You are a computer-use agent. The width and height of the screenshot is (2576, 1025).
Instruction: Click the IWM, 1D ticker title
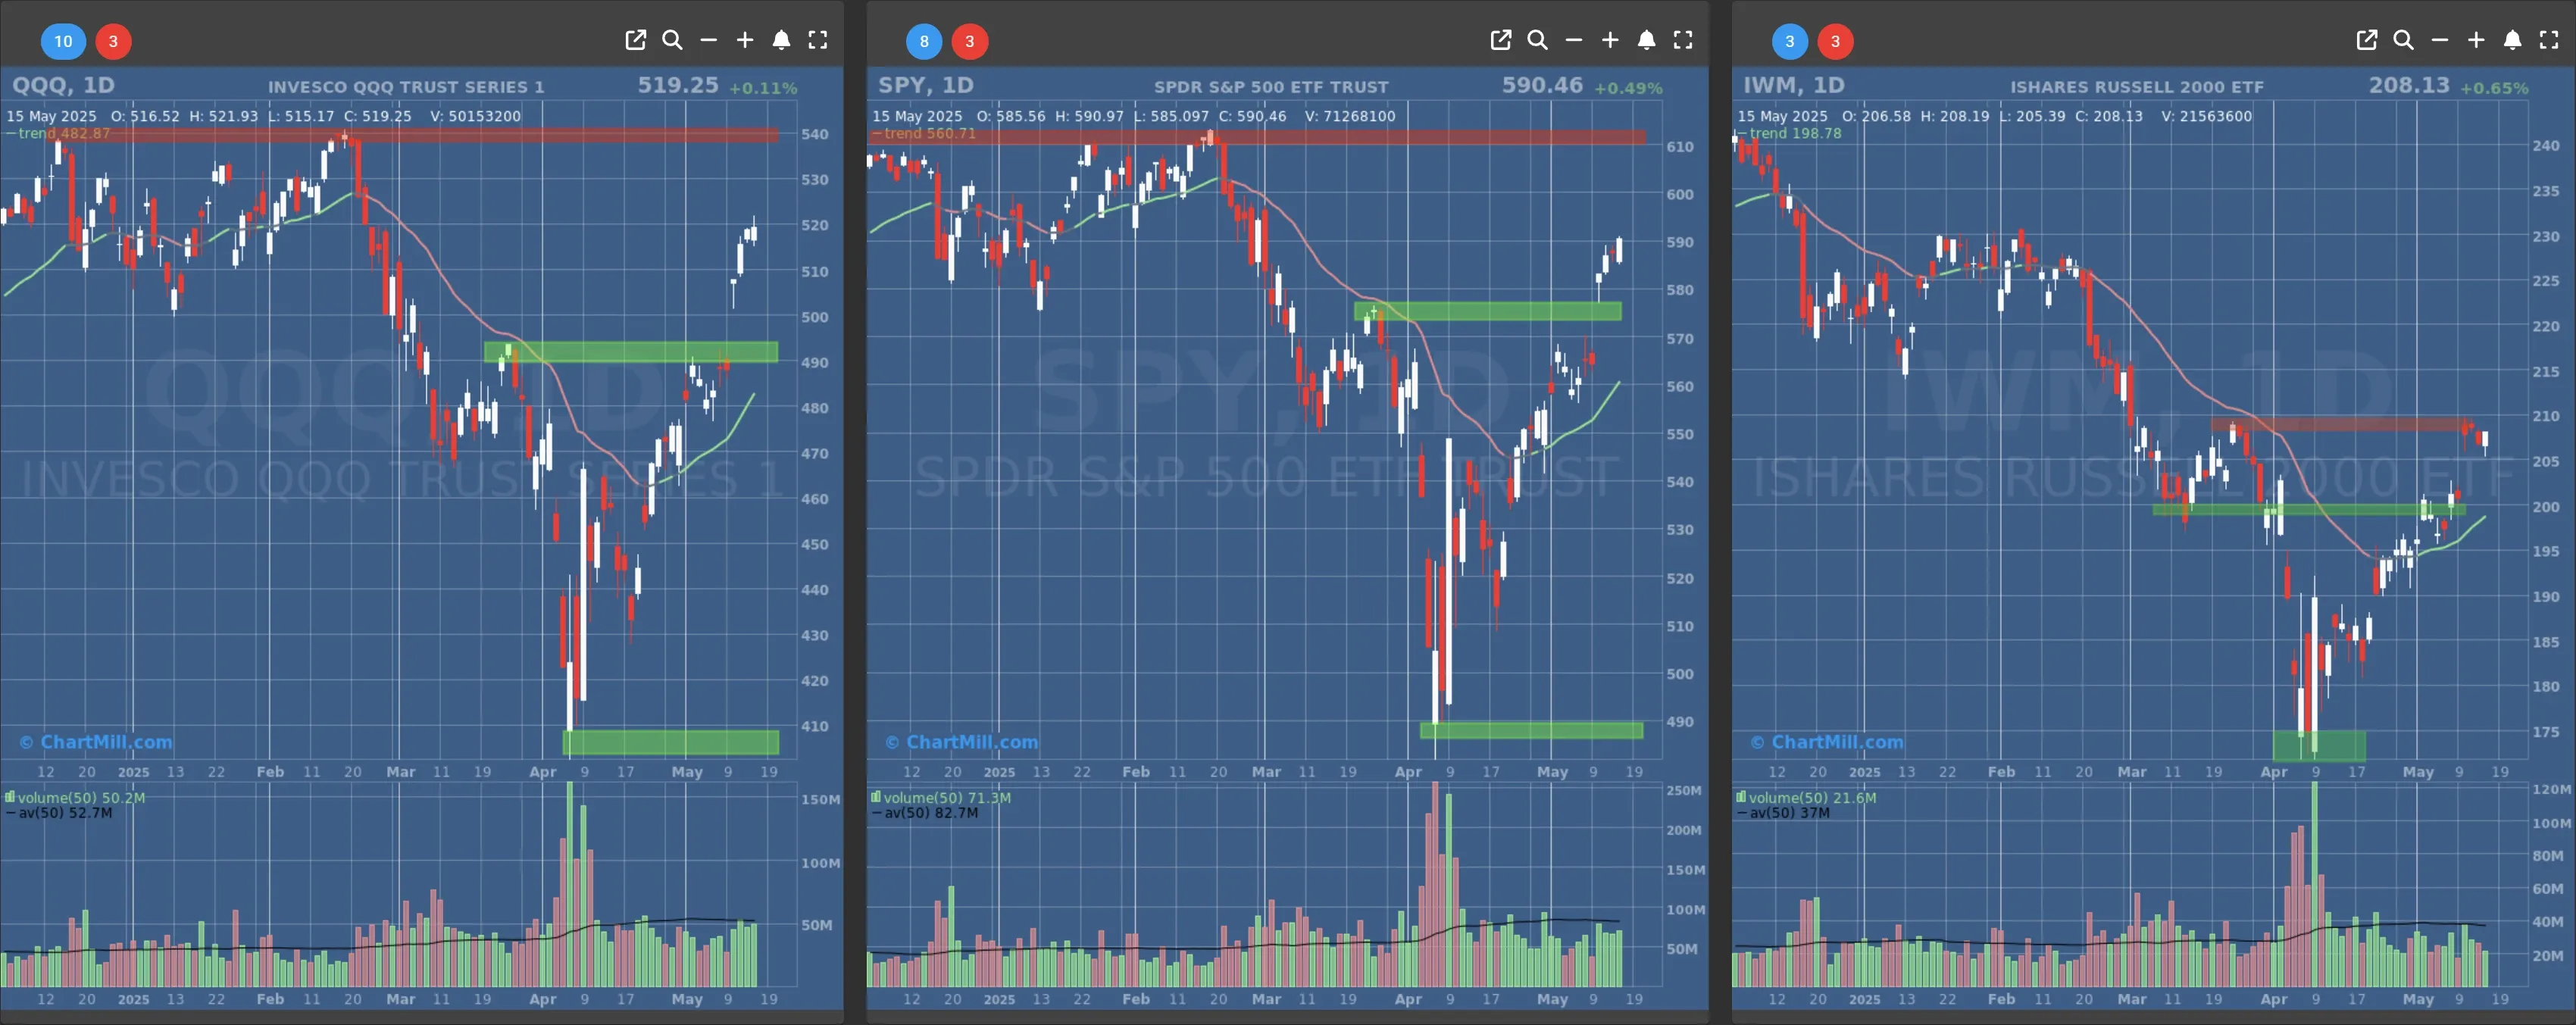(x=1793, y=85)
